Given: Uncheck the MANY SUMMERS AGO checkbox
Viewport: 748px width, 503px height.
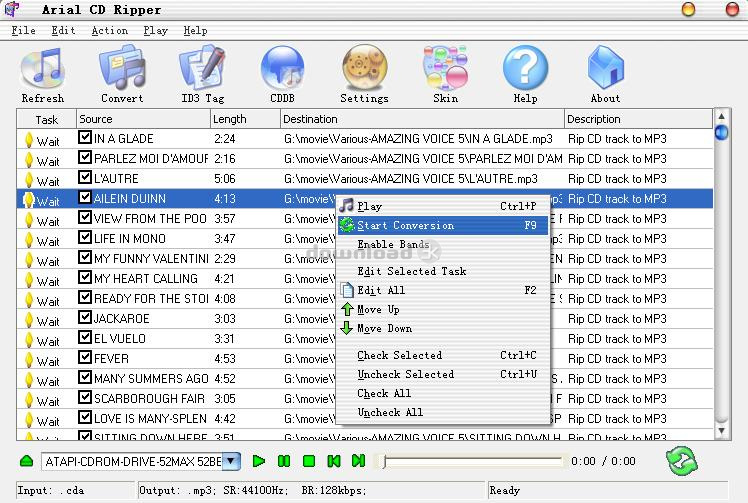Looking at the screenshot, I should point(85,377).
